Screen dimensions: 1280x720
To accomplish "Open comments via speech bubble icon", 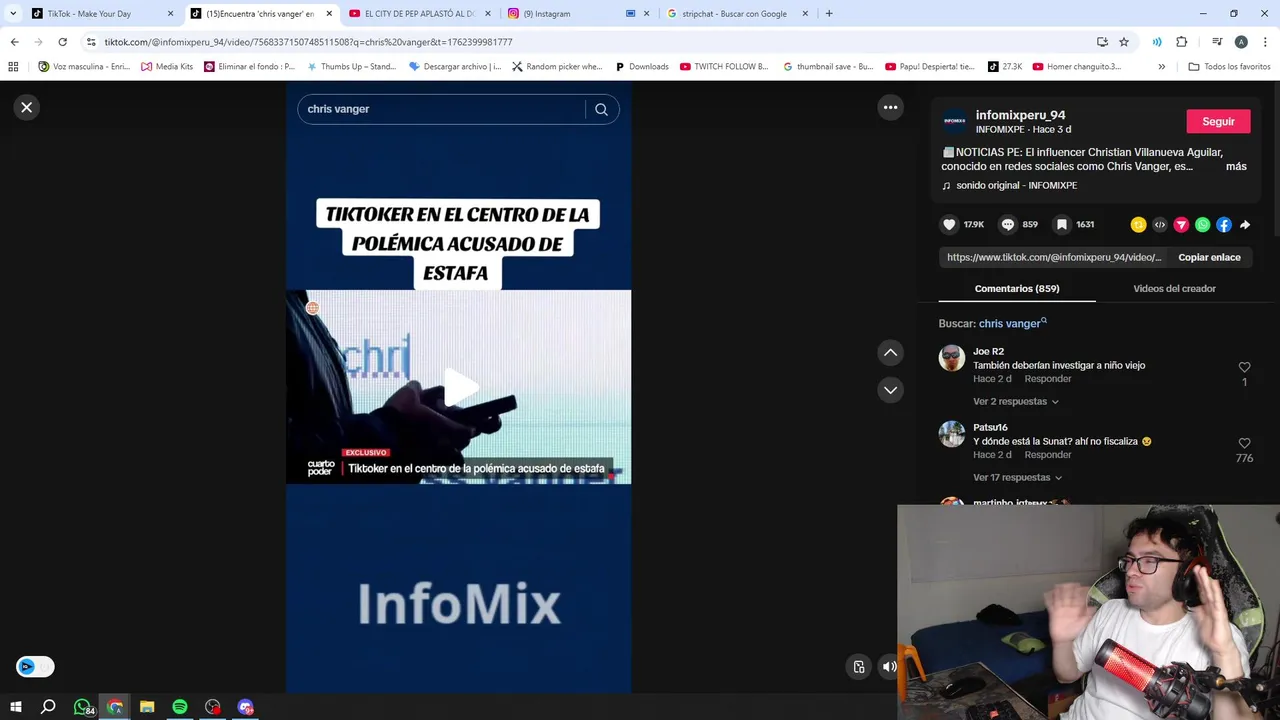I will [x=1008, y=225].
